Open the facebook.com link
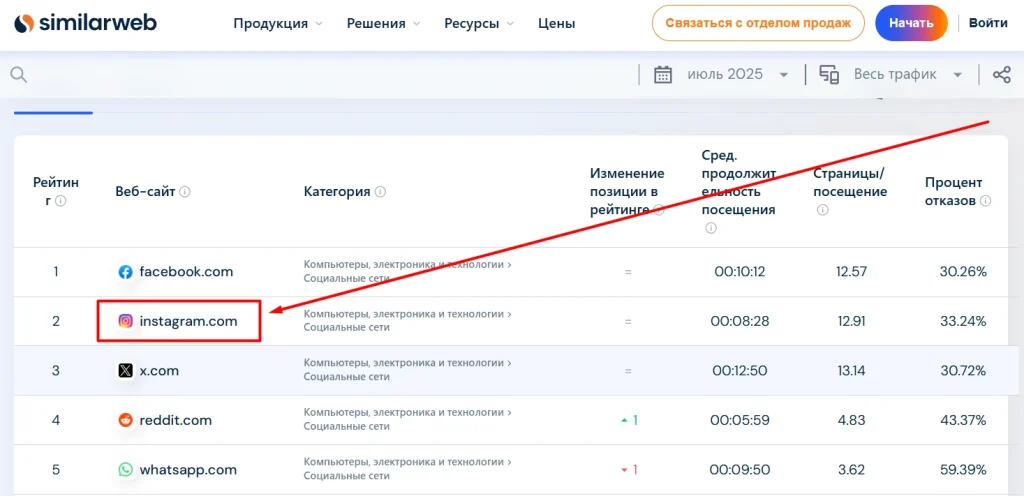Viewport: 1024px width, 496px height. [x=186, y=272]
